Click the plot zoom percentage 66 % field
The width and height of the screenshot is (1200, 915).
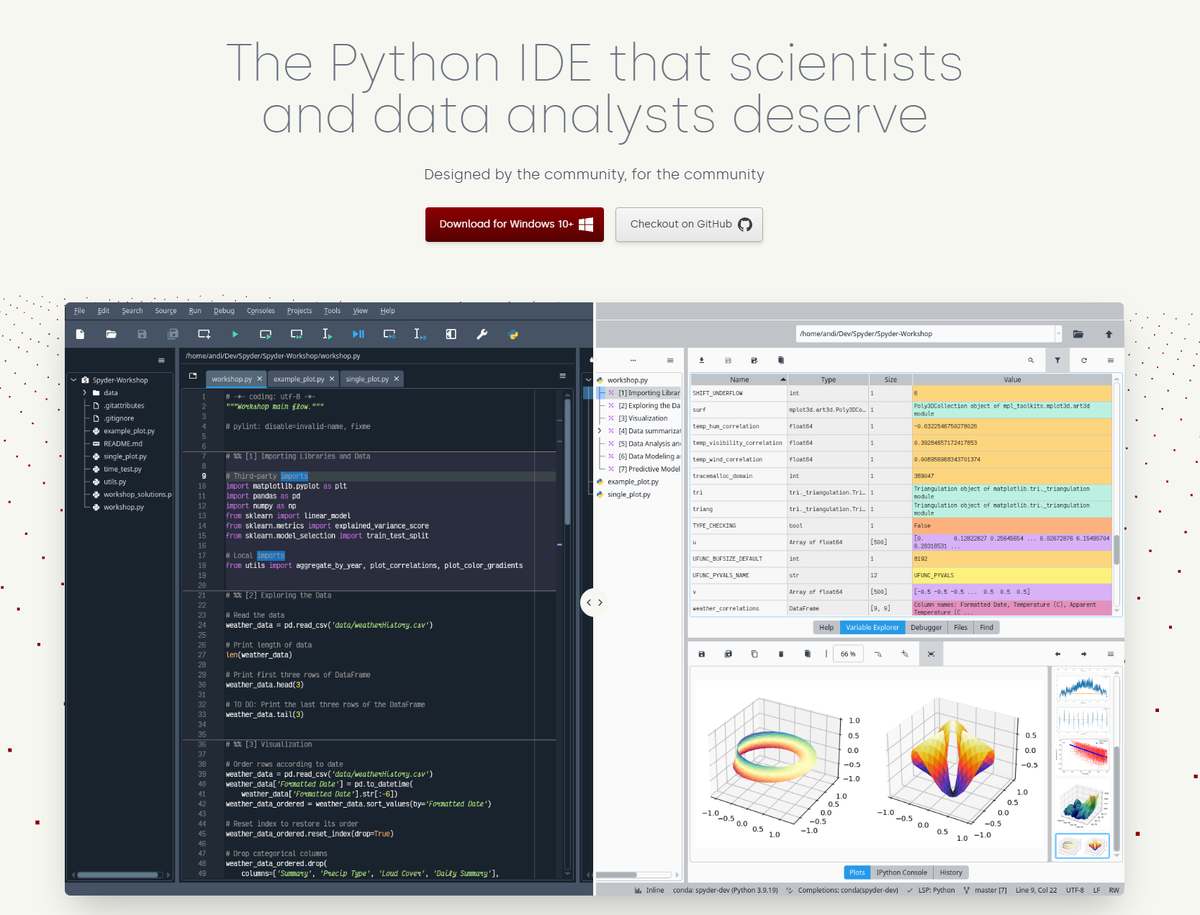tap(848, 654)
